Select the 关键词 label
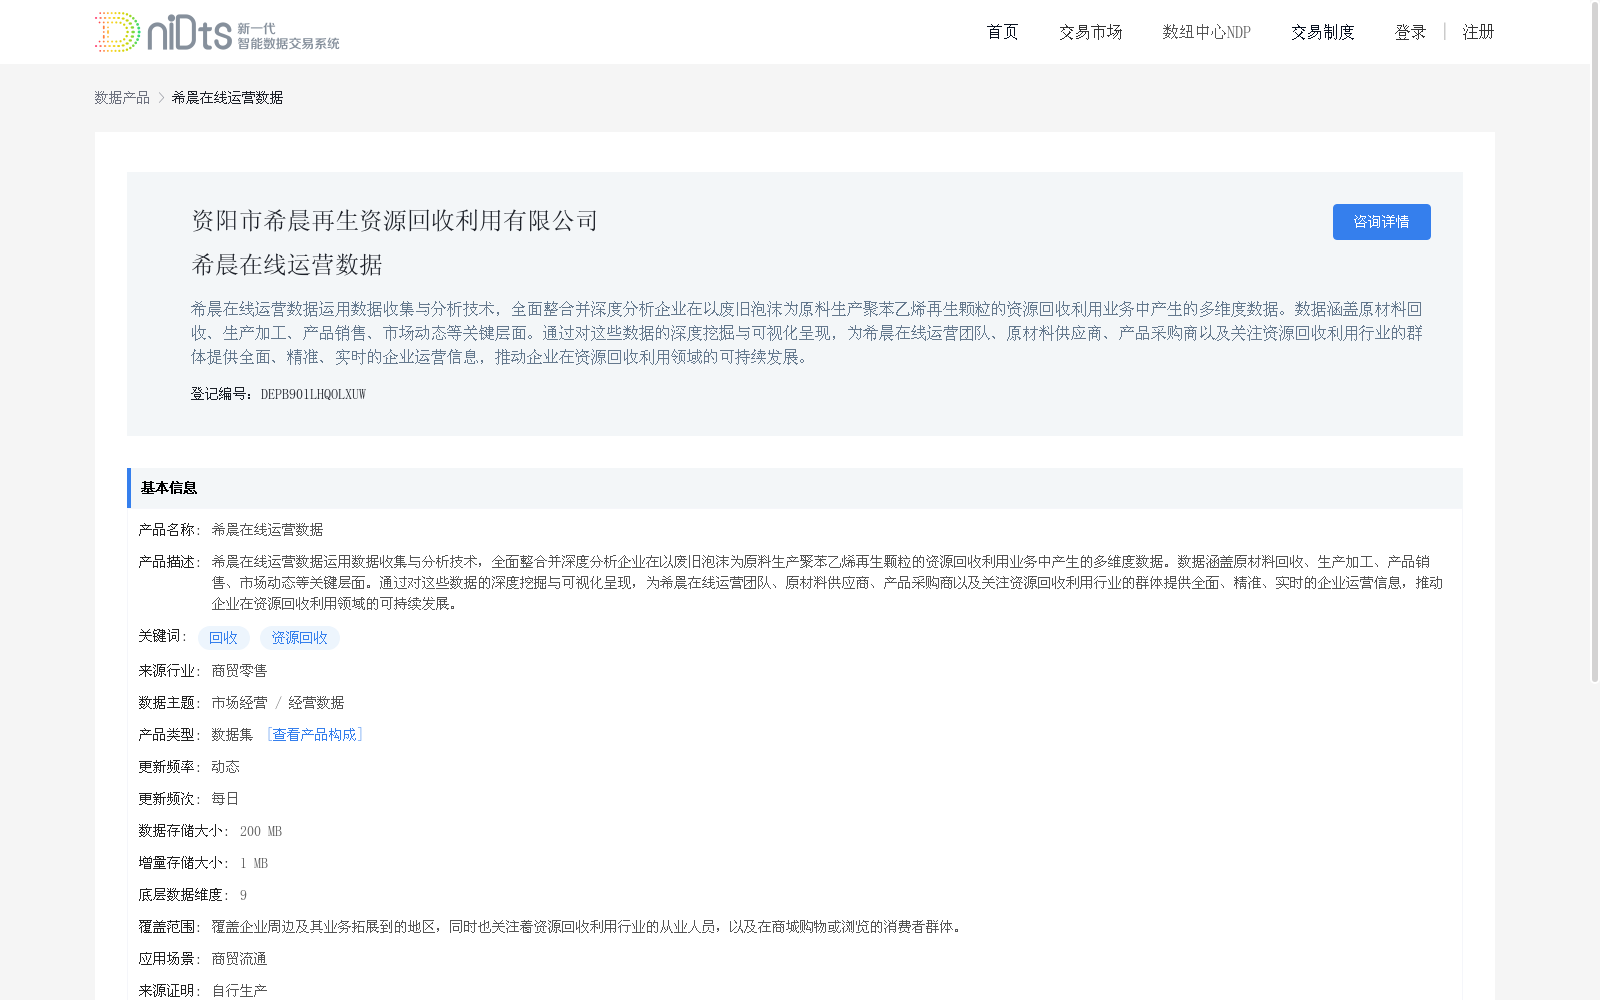 162,636
